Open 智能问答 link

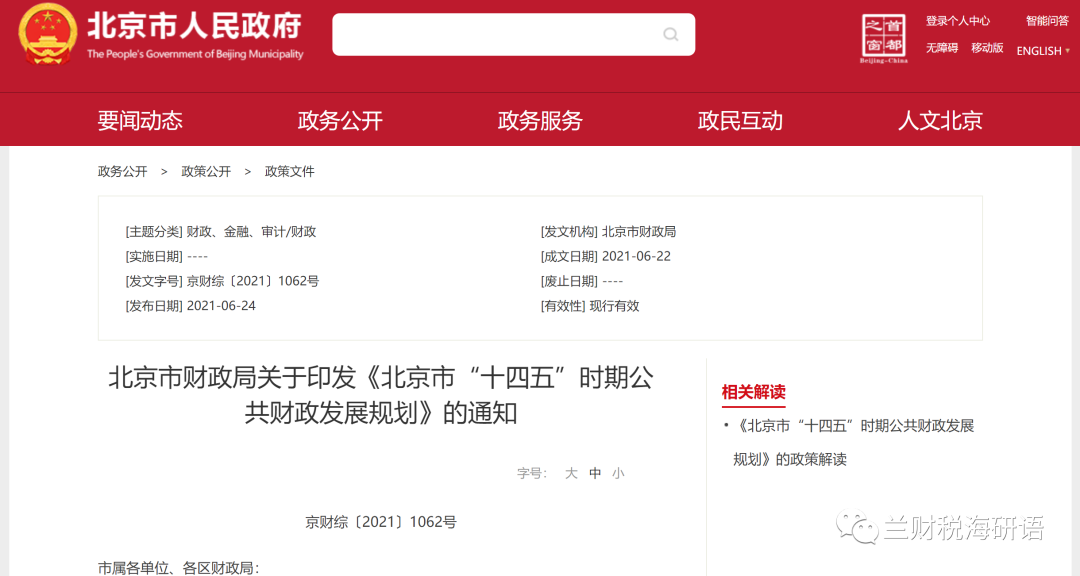[x=1047, y=21]
